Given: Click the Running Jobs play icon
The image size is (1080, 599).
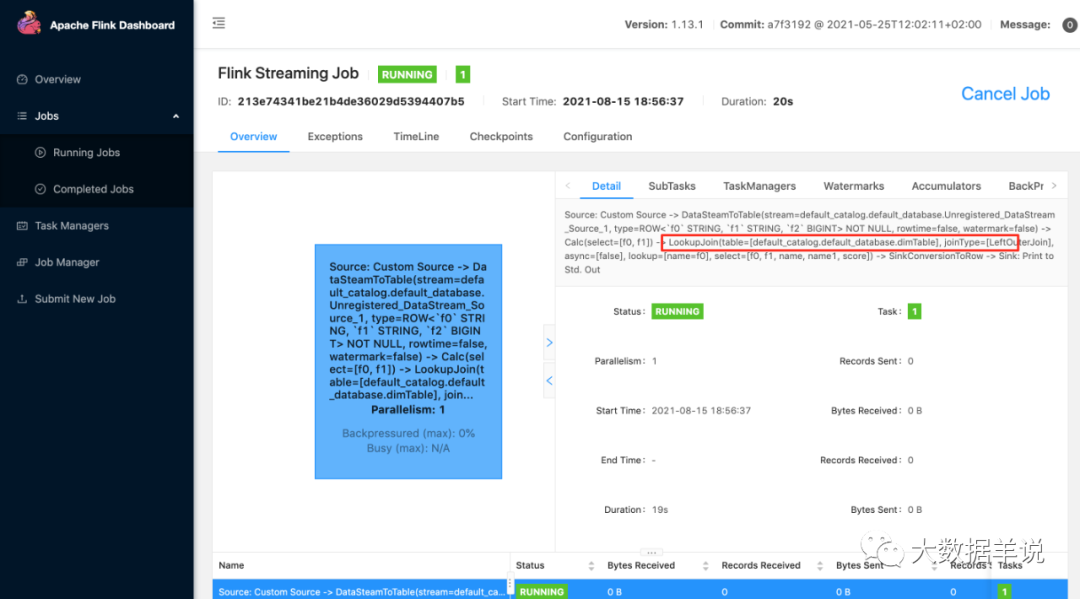Looking at the screenshot, I should click(x=41, y=152).
